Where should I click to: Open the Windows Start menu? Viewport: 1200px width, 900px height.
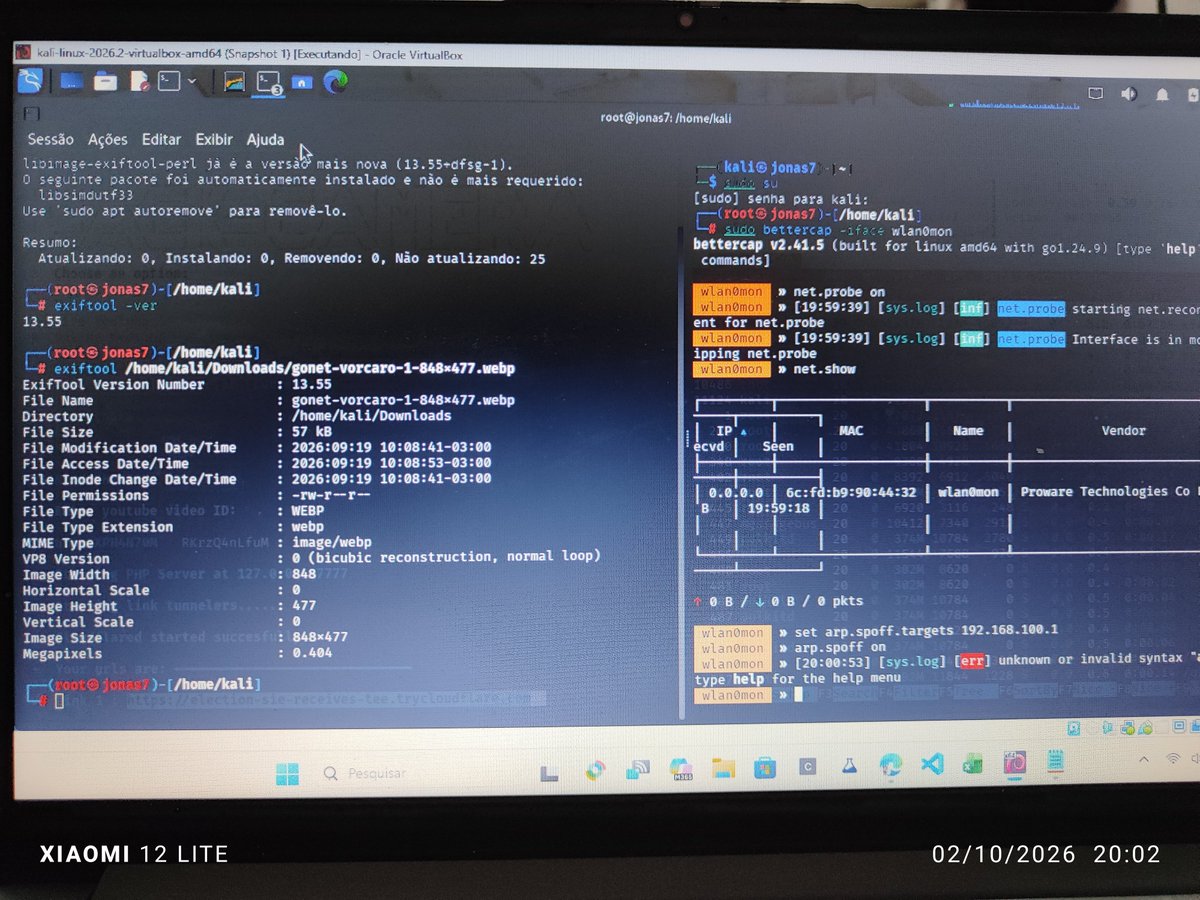pos(285,773)
